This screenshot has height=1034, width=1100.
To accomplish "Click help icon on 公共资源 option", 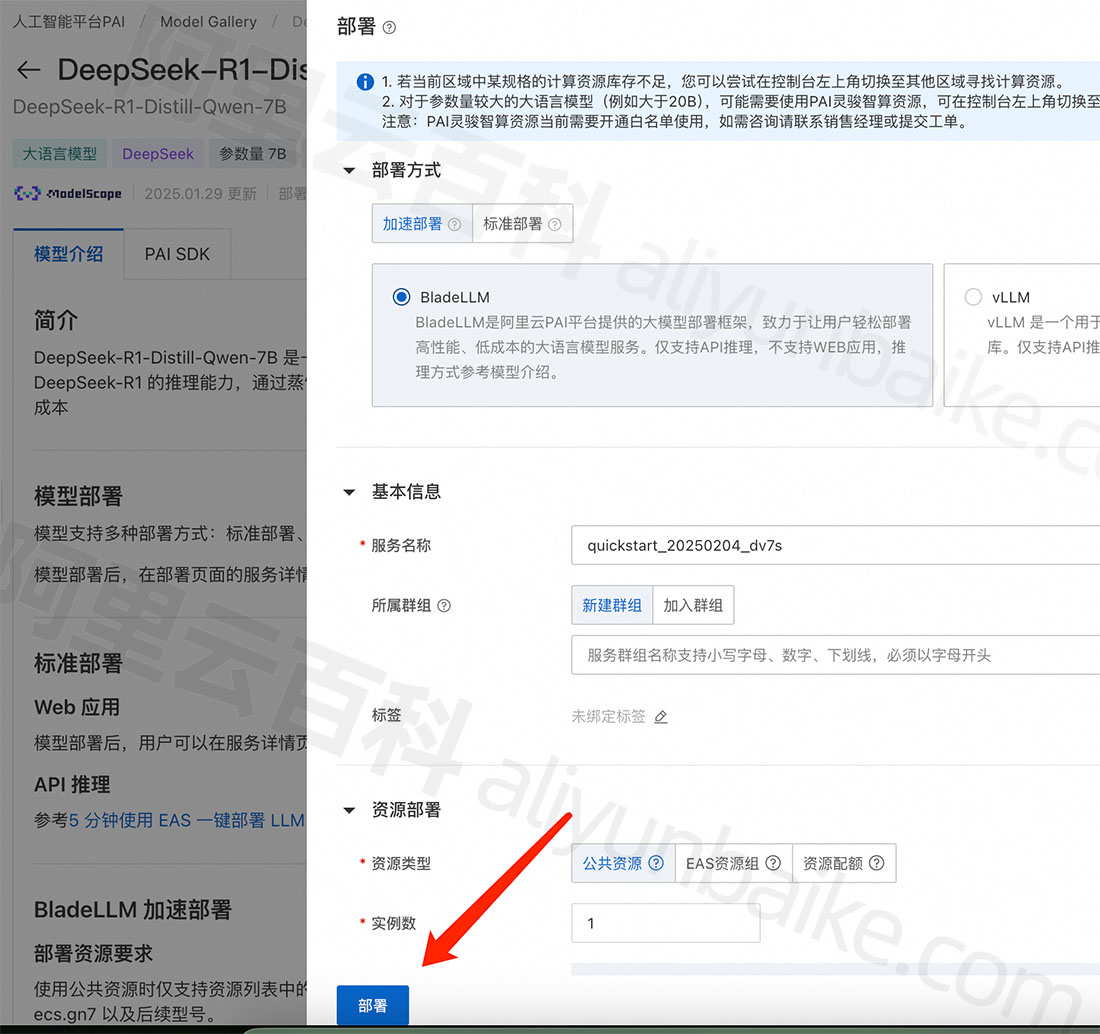I will coord(656,863).
